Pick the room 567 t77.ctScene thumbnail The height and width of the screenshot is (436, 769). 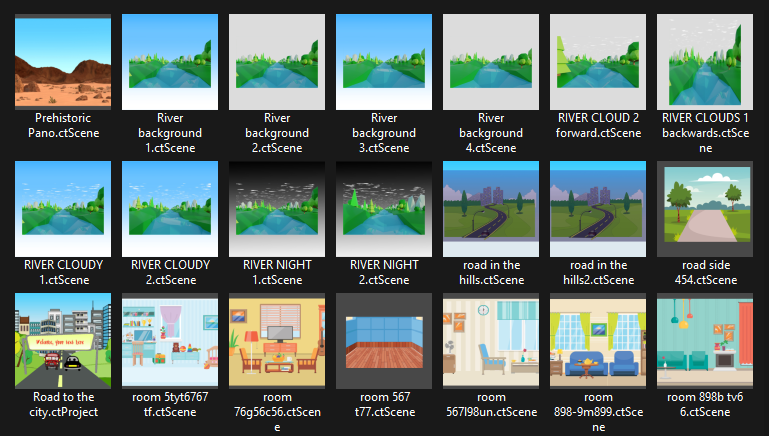click(x=384, y=341)
